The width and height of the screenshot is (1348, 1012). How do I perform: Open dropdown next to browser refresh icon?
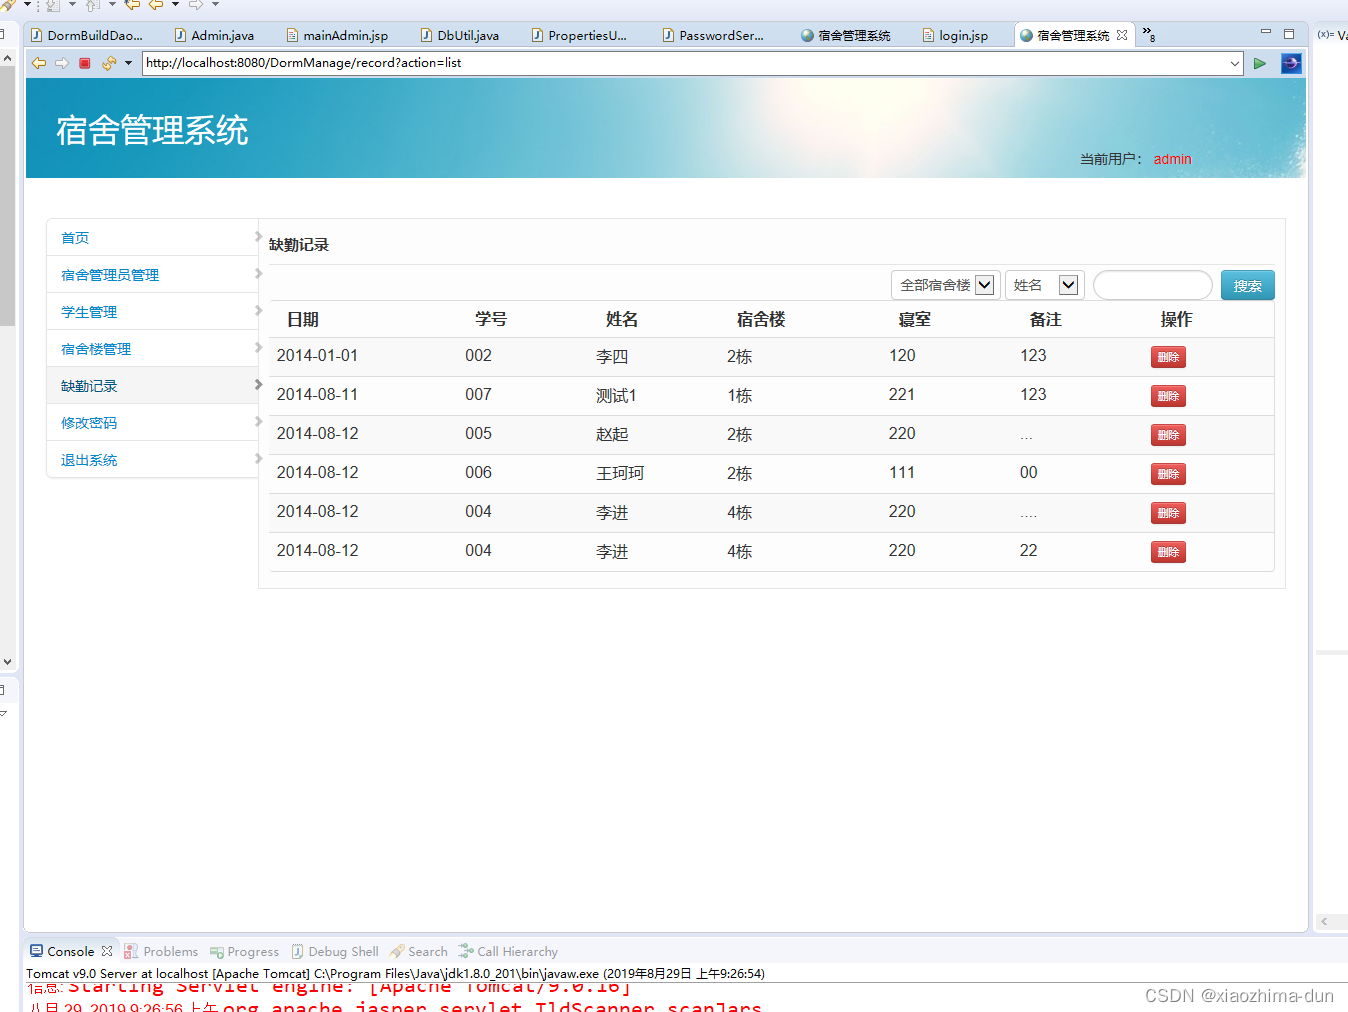128,63
